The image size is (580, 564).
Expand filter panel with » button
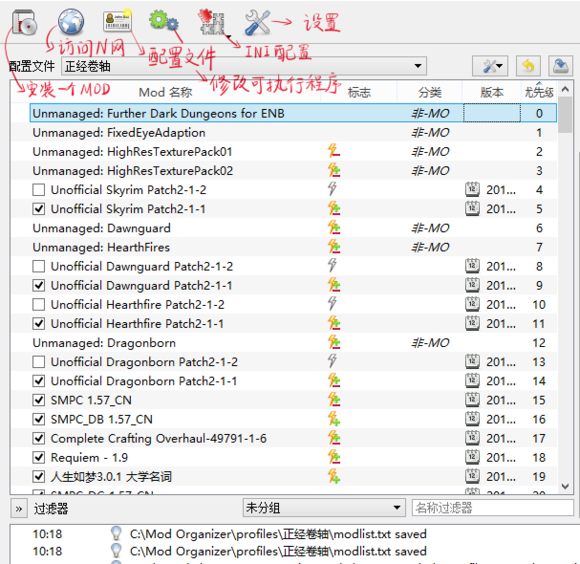pyautogui.click(x=18, y=509)
